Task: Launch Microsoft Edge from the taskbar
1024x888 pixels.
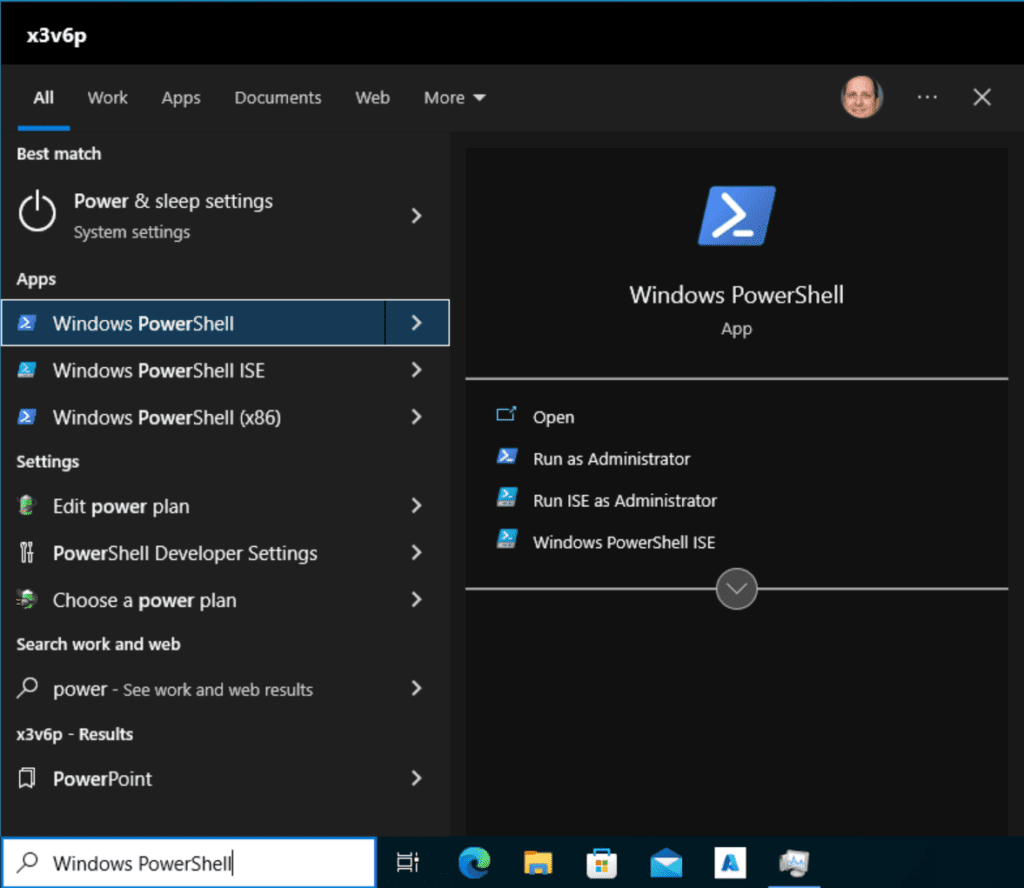Action: (x=474, y=862)
